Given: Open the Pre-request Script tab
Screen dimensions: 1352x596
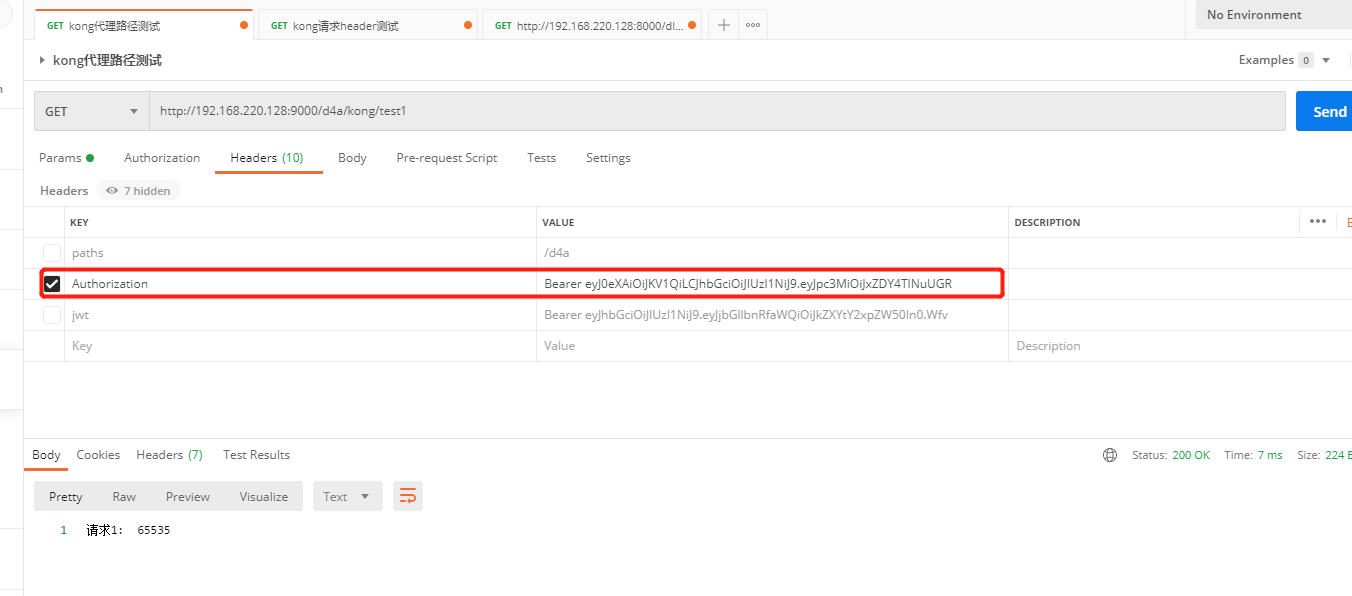Looking at the screenshot, I should (x=447, y=158).
